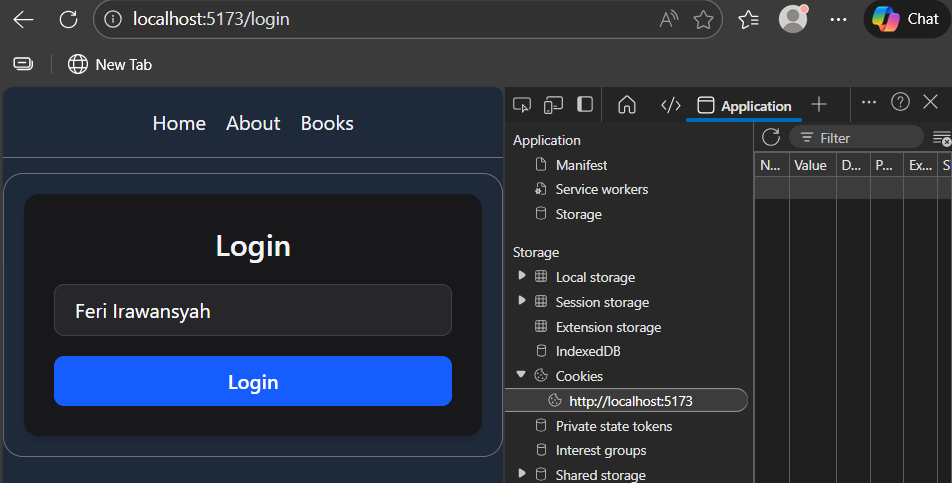Open the New Tab bookmark

[x=110, y=64]
